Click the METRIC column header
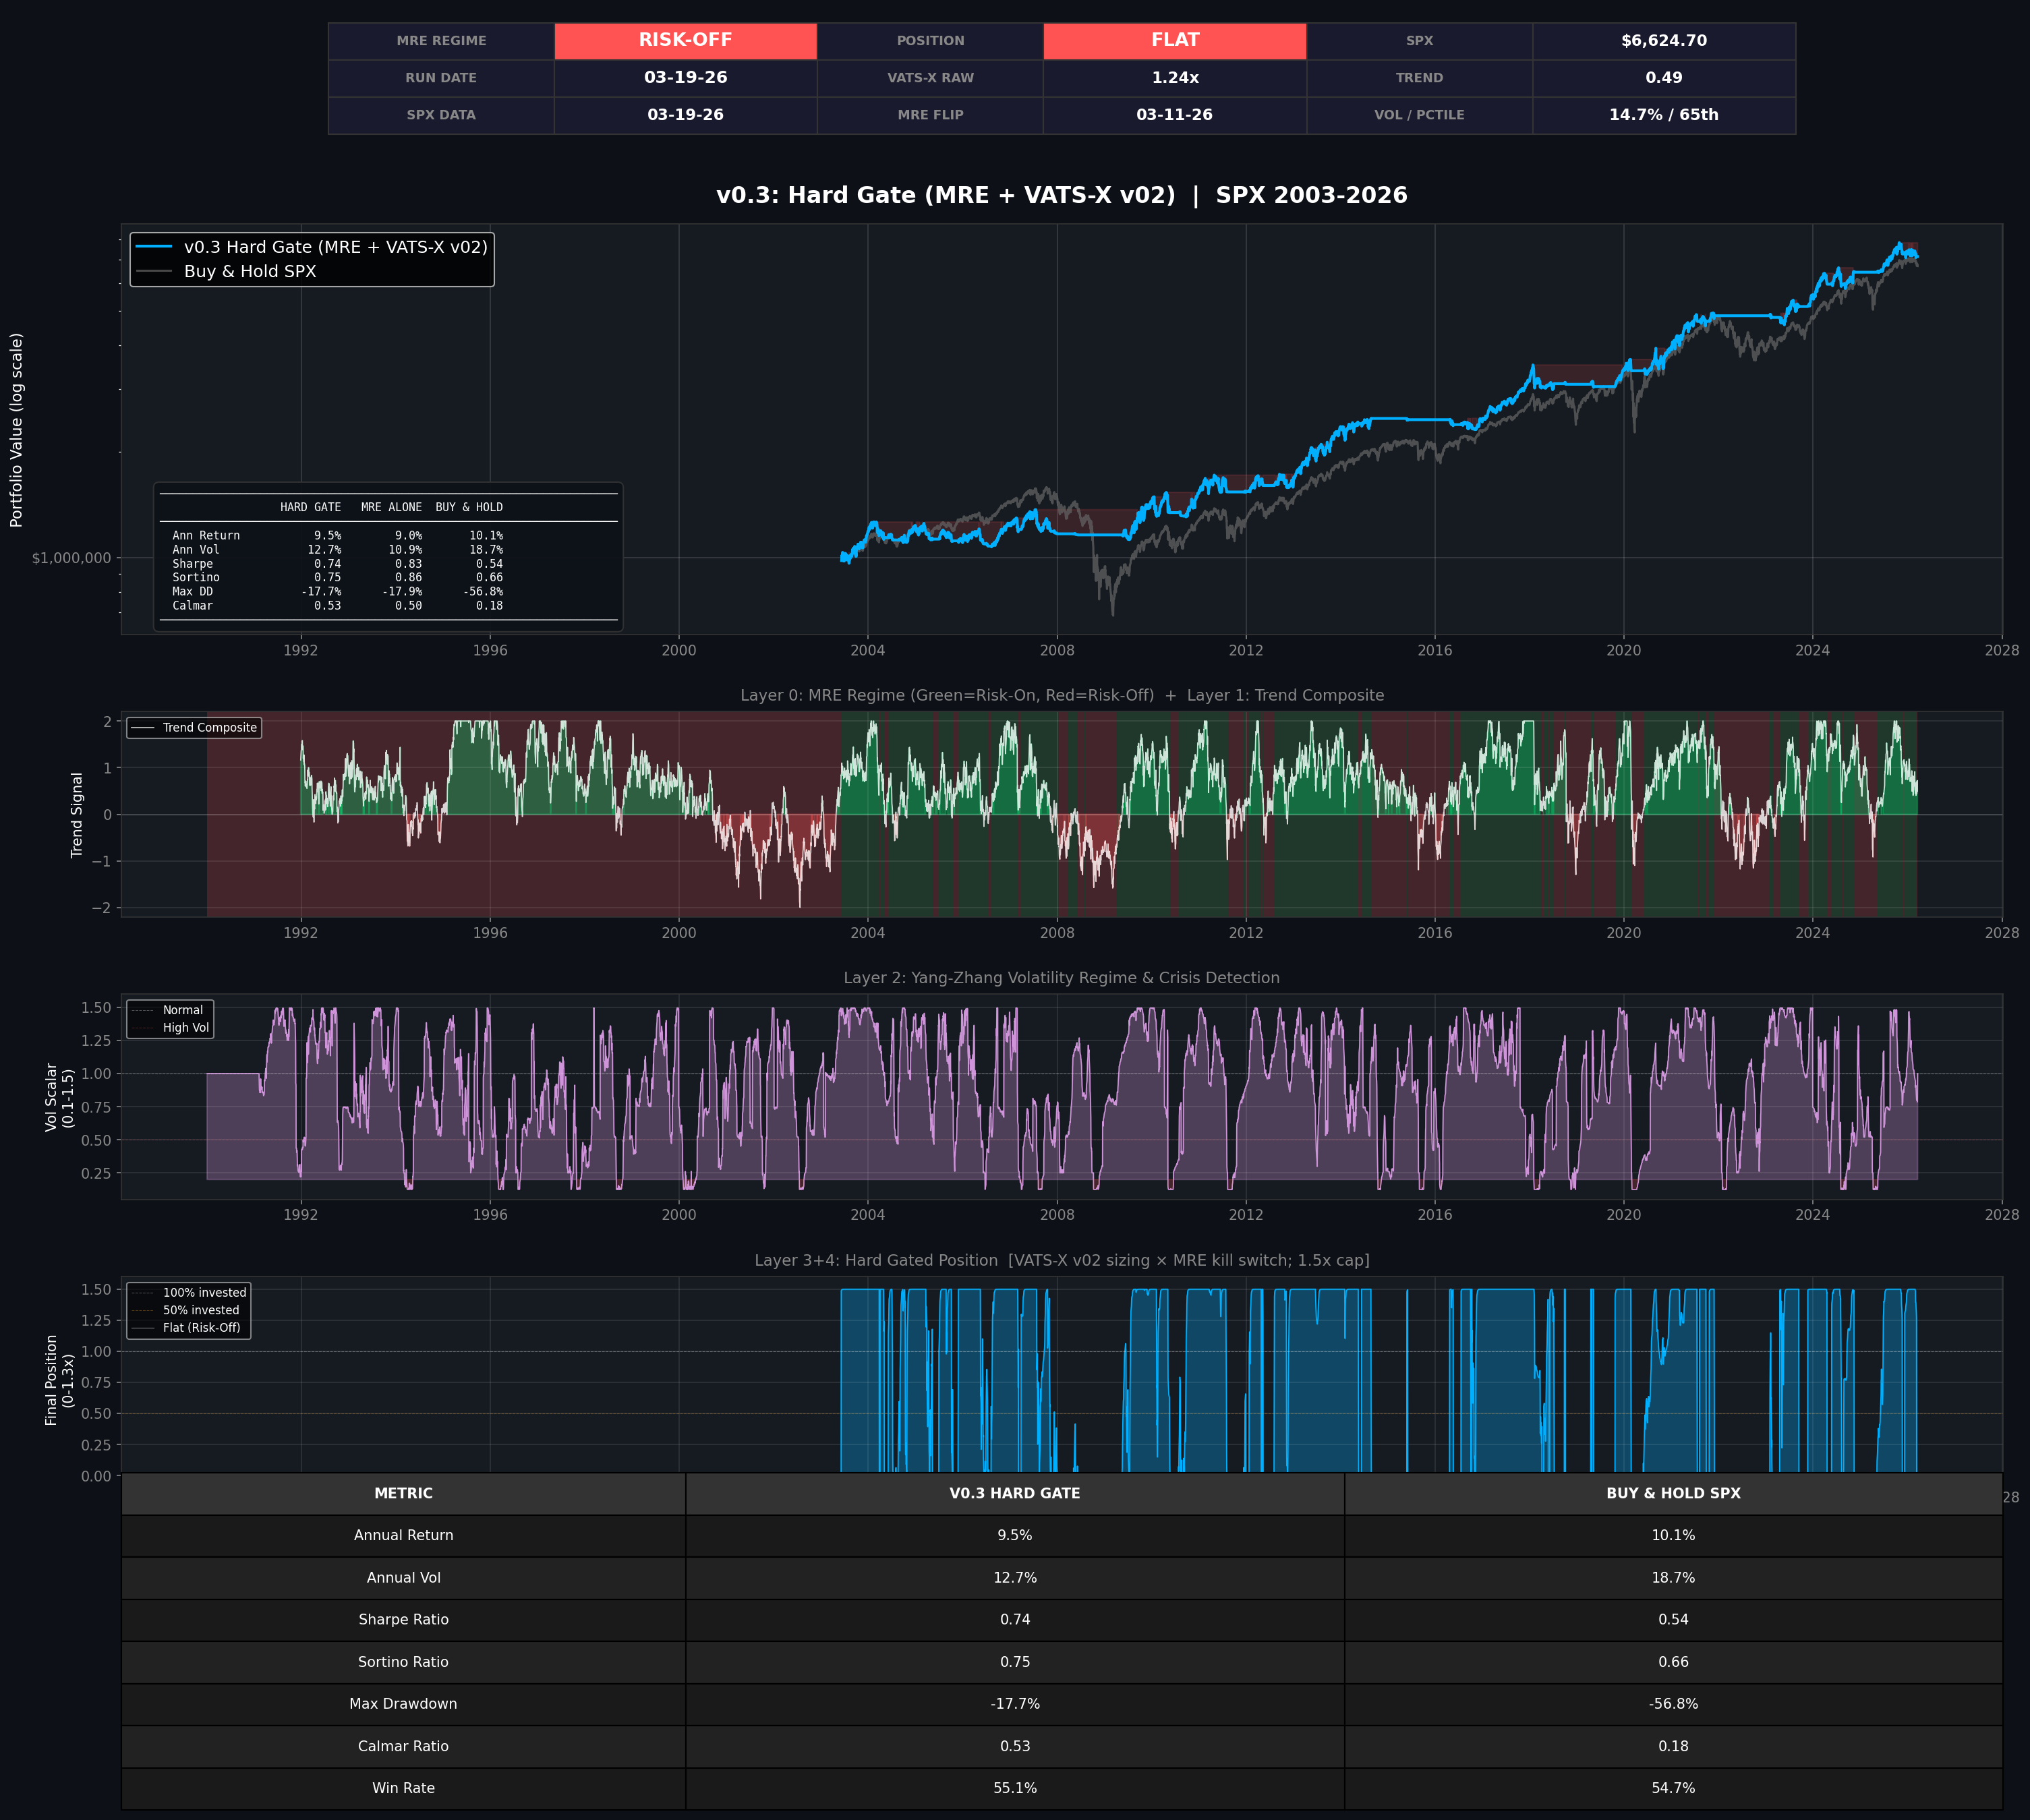 coord(403,1493)
